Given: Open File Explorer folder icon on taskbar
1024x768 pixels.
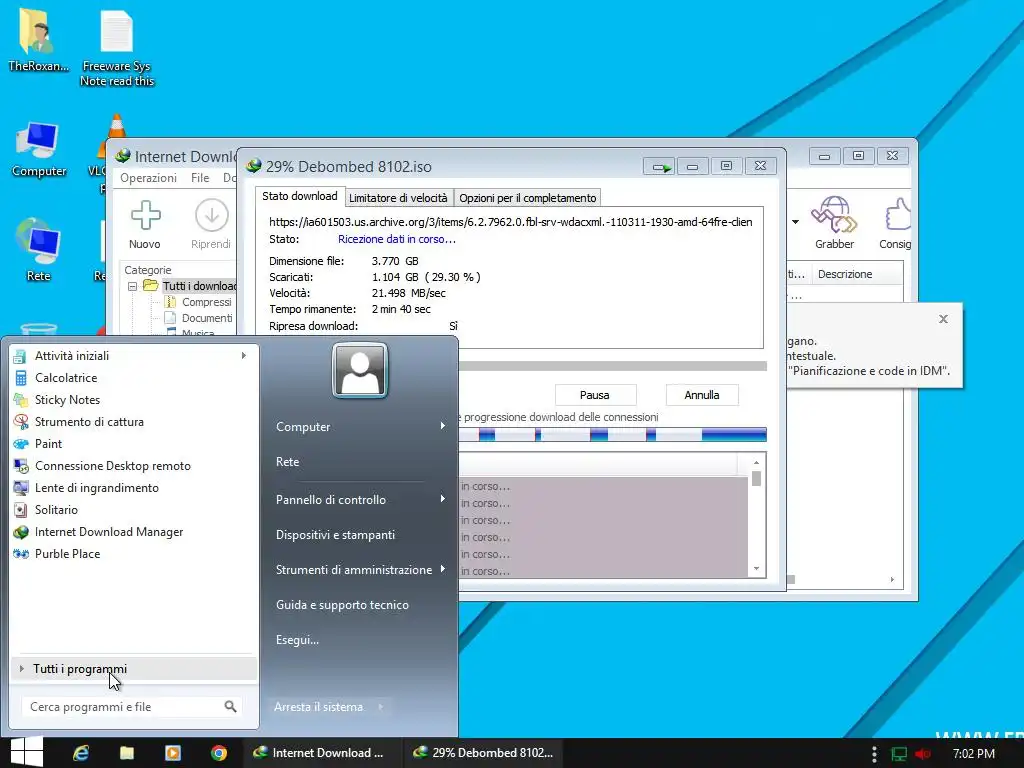Looking at the screenshot, I should (127, 753).
